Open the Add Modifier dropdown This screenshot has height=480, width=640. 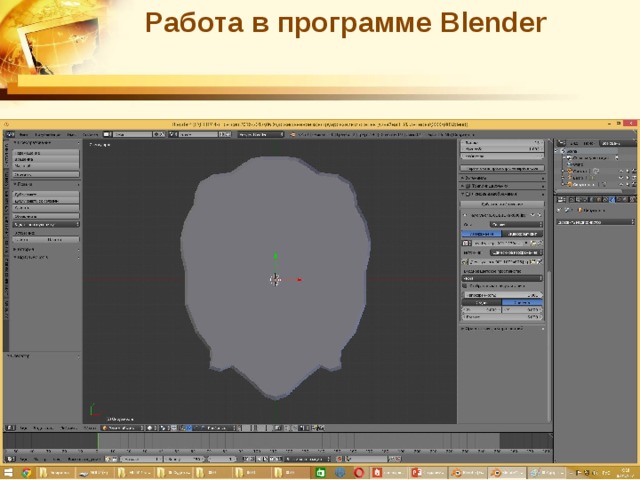click(x=596, y=222)
